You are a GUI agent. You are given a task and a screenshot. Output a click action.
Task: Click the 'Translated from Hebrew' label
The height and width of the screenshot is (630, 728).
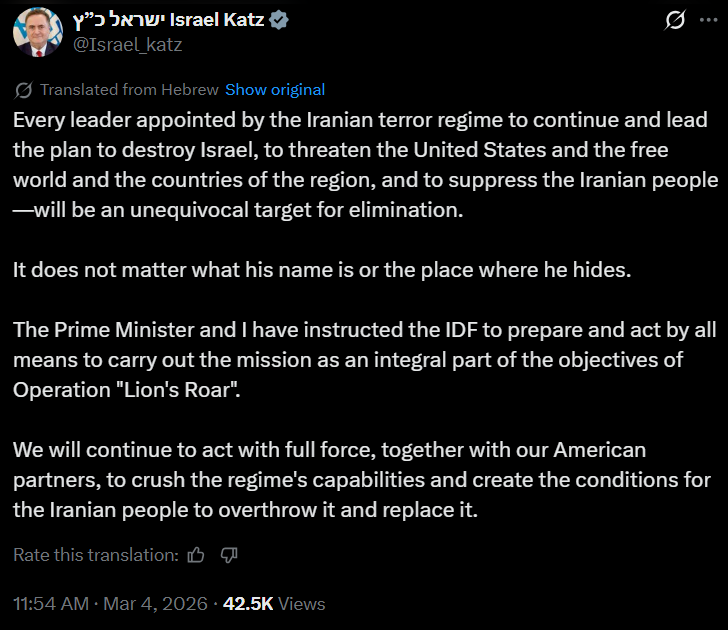(x=129, y=90)
